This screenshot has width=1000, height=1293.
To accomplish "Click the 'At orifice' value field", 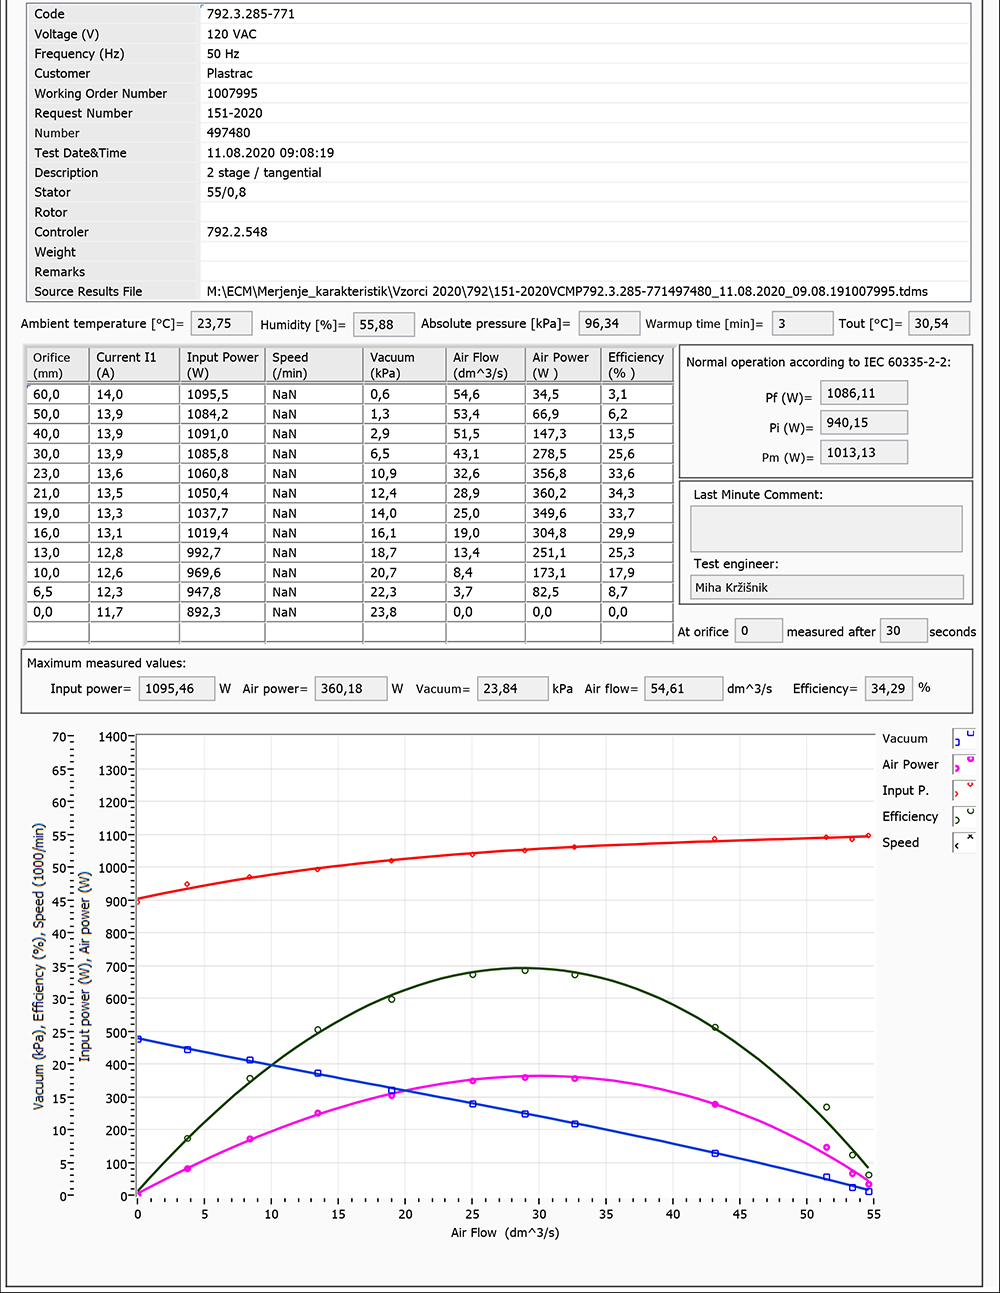I will [757, 631].
